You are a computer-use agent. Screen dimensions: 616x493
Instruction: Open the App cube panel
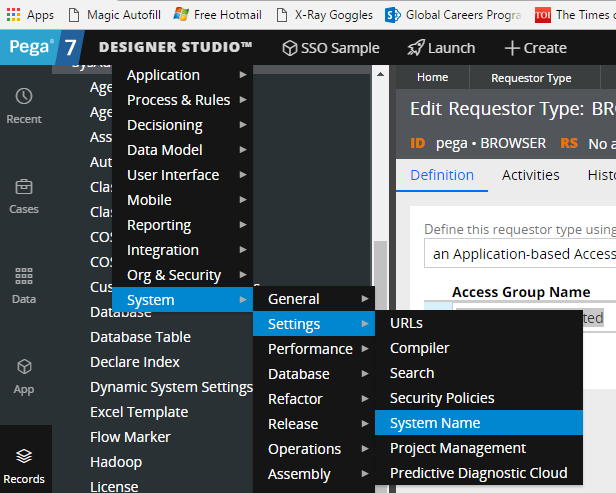tap(24, 376)
